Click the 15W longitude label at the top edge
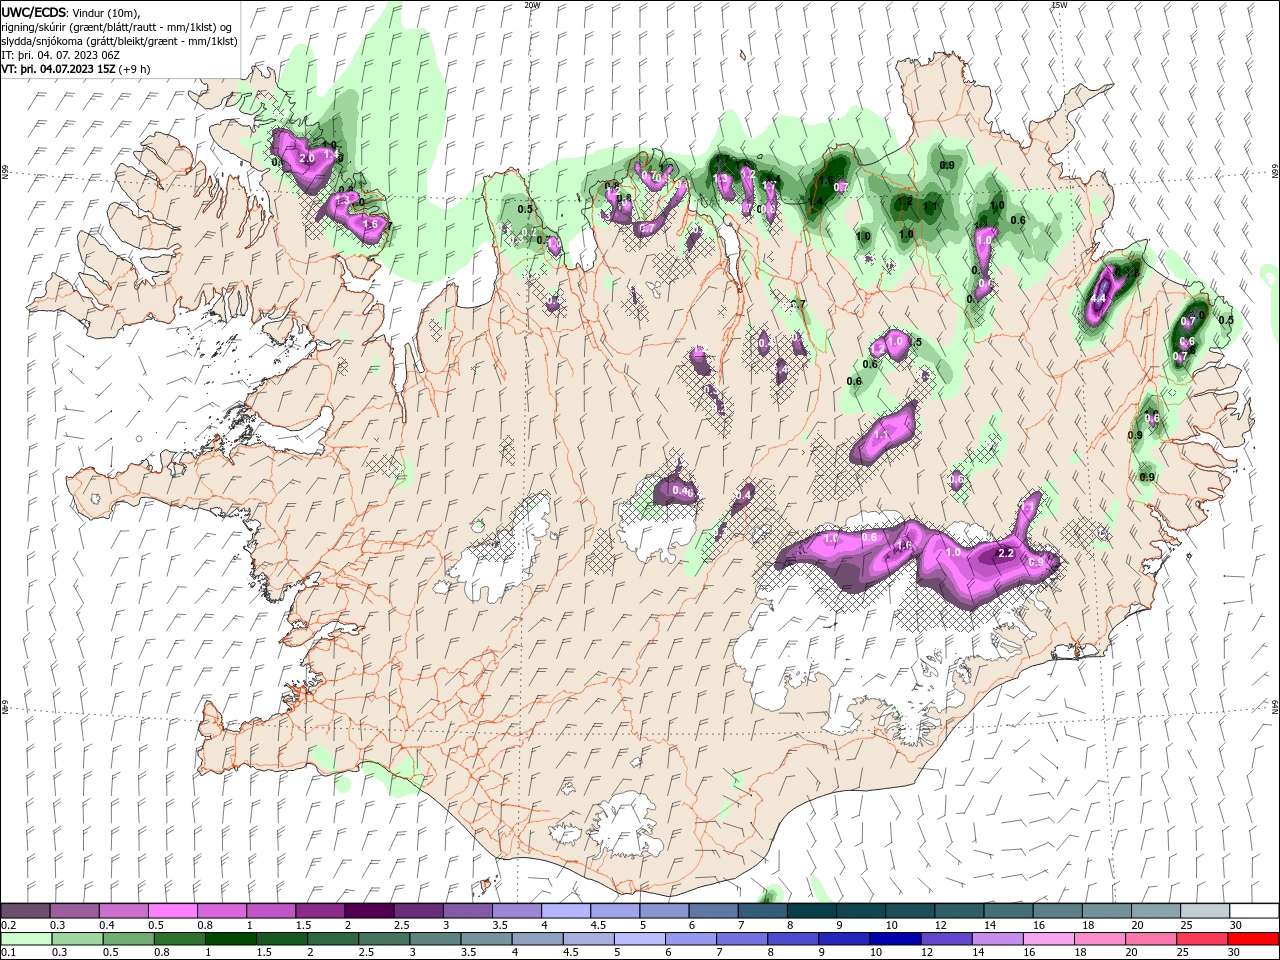Screen dimensions: 1280x960 [1059, 5]
